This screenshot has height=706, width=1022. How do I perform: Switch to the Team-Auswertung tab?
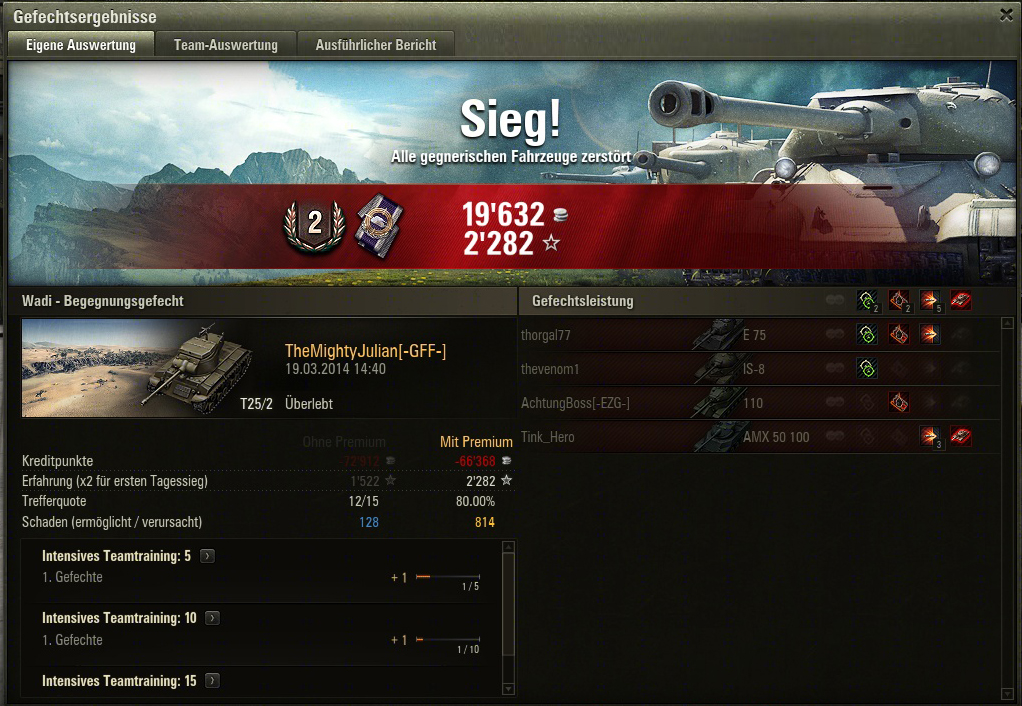tap(226, 45)
